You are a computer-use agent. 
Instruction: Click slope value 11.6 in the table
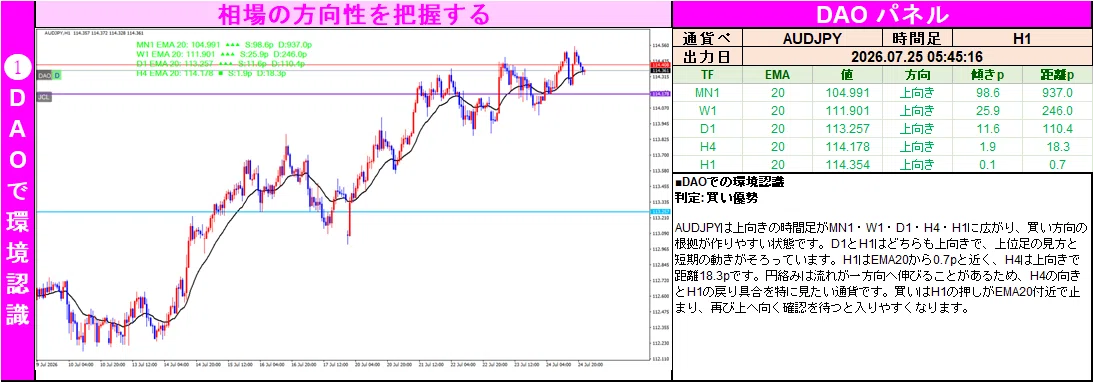tap(987, 129)
